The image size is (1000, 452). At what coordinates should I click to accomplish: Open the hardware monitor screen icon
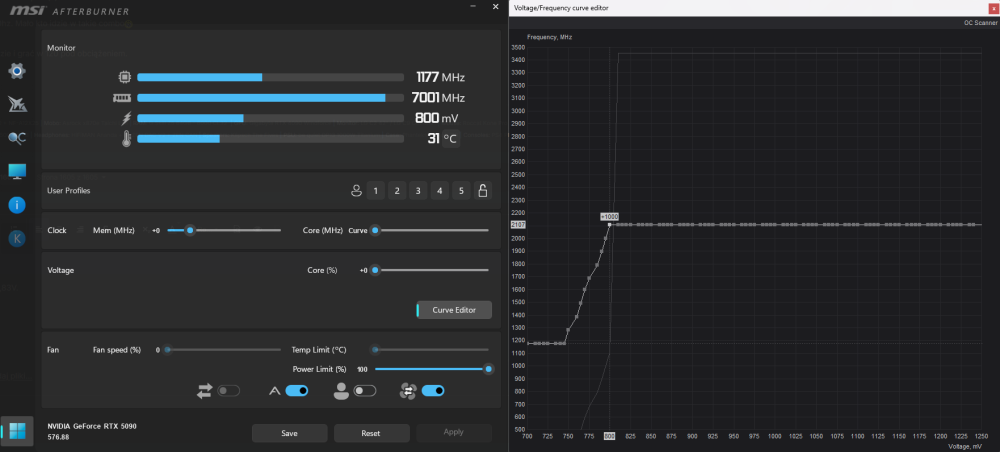point(17,171)
